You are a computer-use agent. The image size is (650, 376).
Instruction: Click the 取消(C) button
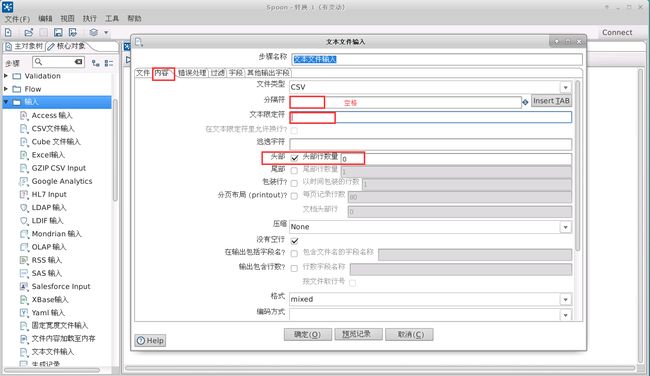409,335
